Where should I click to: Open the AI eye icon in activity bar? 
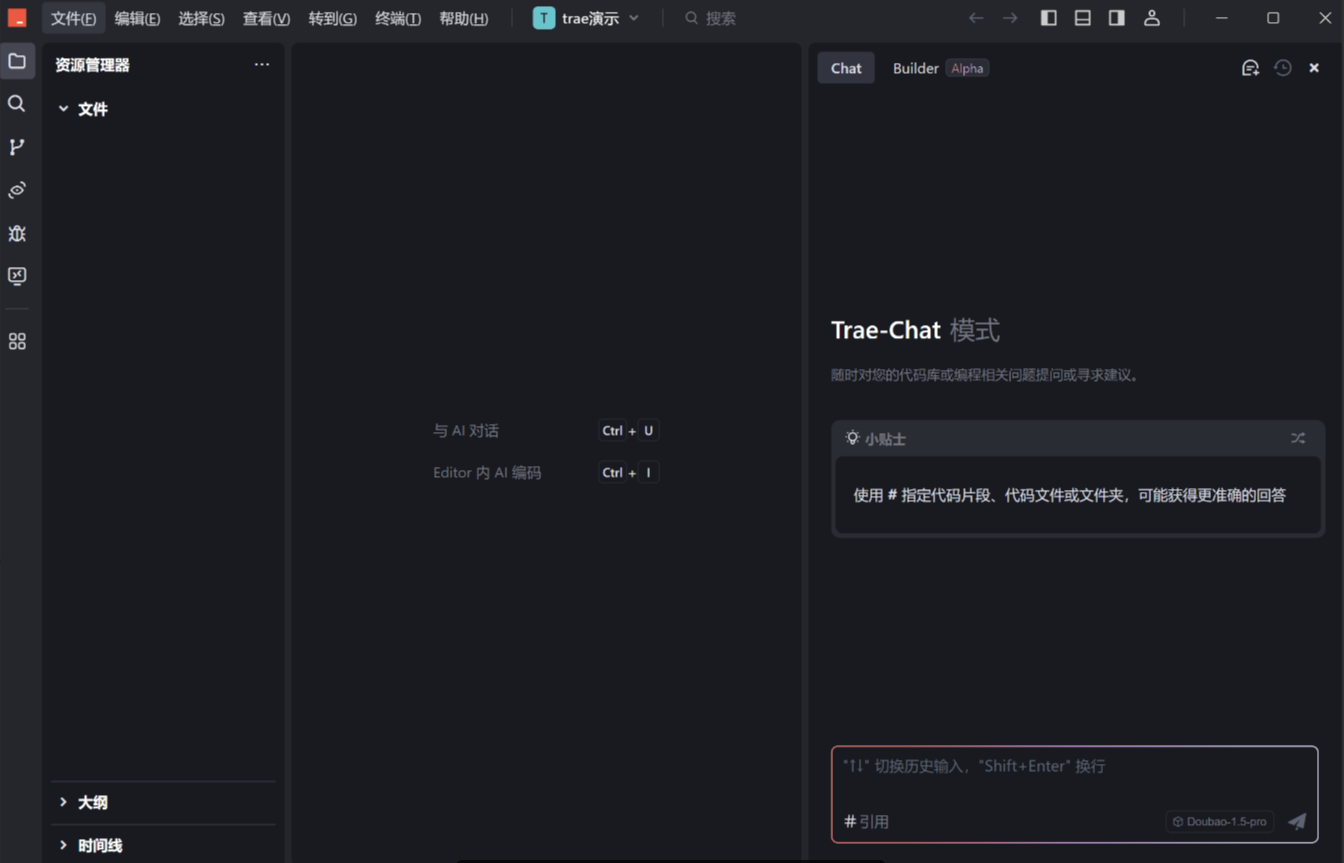pyautogui.click(x=17, y=190)
